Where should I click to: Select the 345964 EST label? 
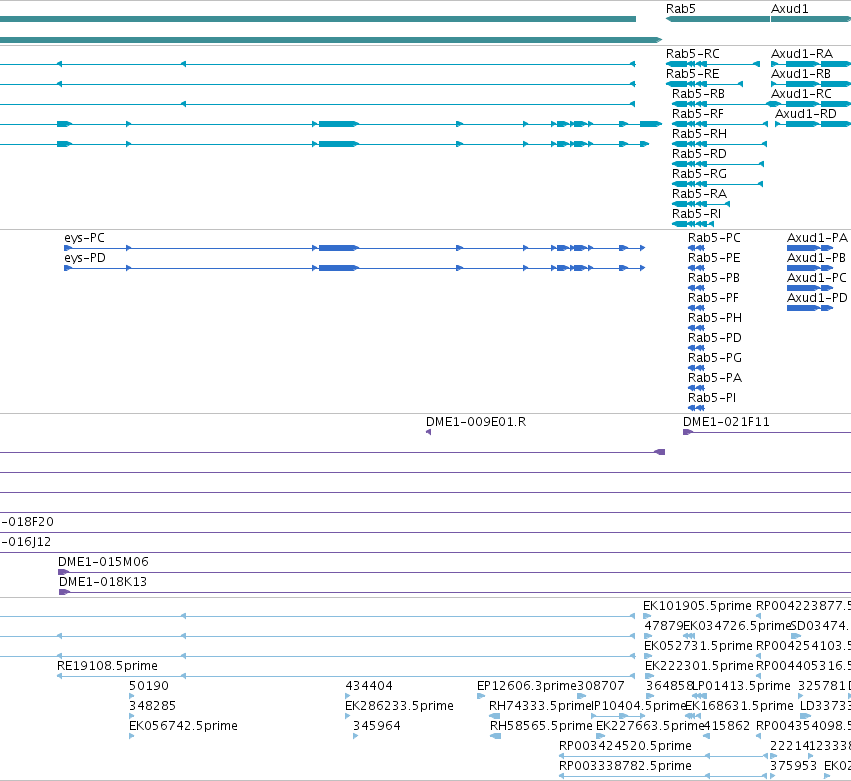(x=377, y=727)
